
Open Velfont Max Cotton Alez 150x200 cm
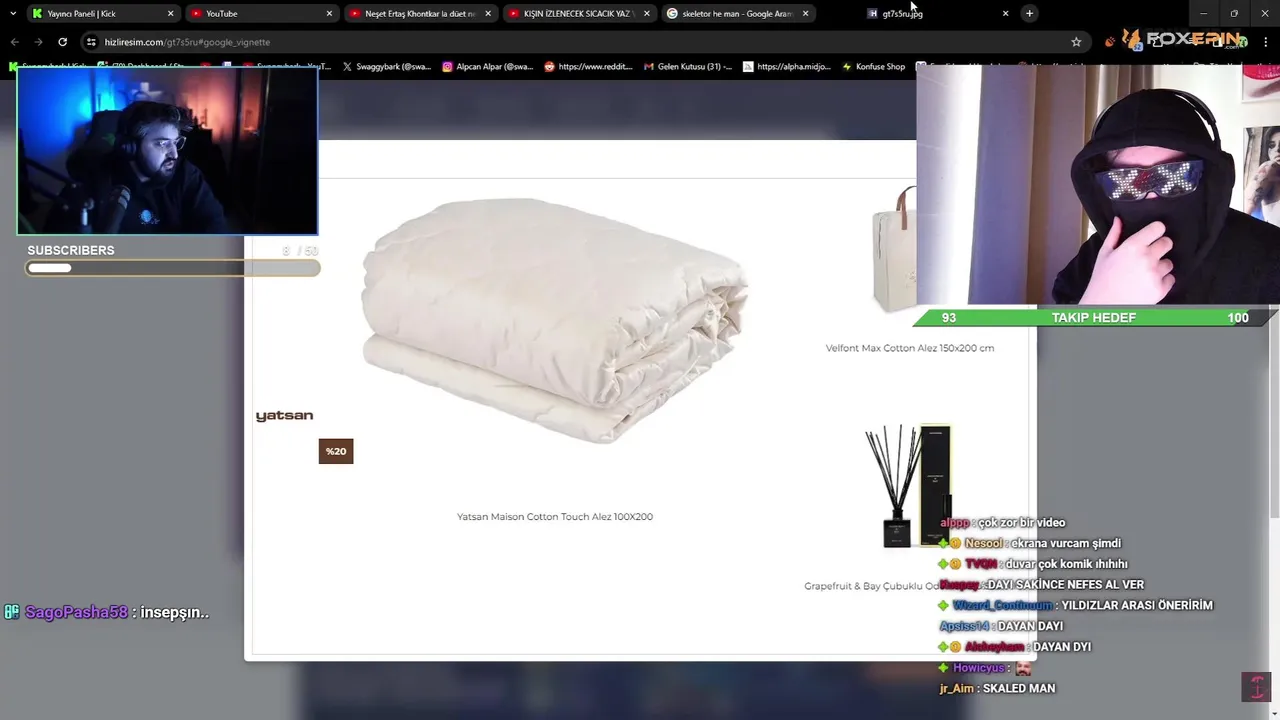click(x=910, y=348)
